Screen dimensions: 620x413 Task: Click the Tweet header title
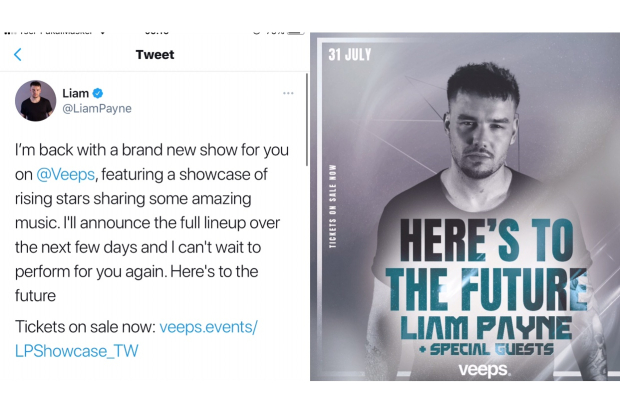coord(155,55)
